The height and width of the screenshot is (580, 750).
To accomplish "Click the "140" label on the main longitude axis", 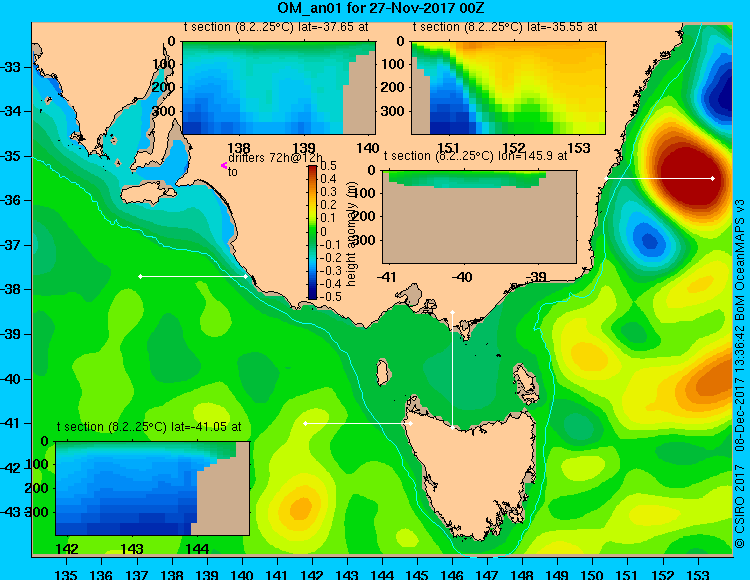I will [x=242, y=573].
